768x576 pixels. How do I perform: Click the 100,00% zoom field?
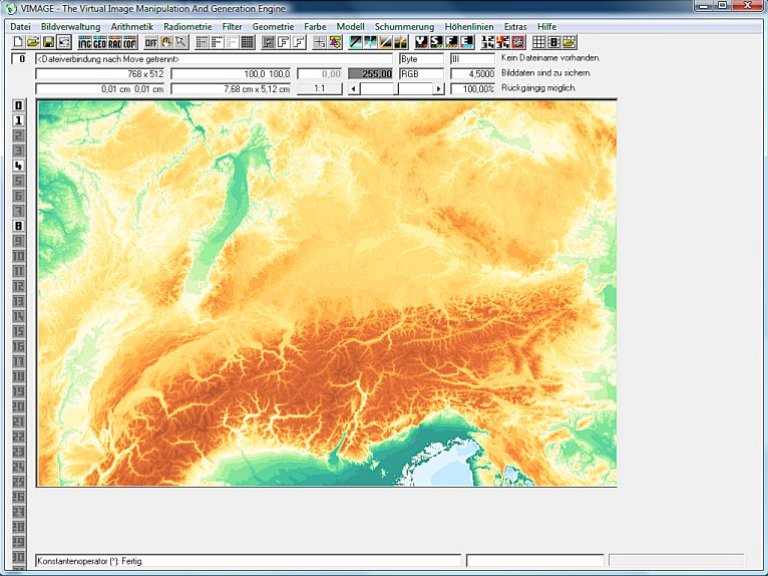pyautogui.click(x=472, y=89)
